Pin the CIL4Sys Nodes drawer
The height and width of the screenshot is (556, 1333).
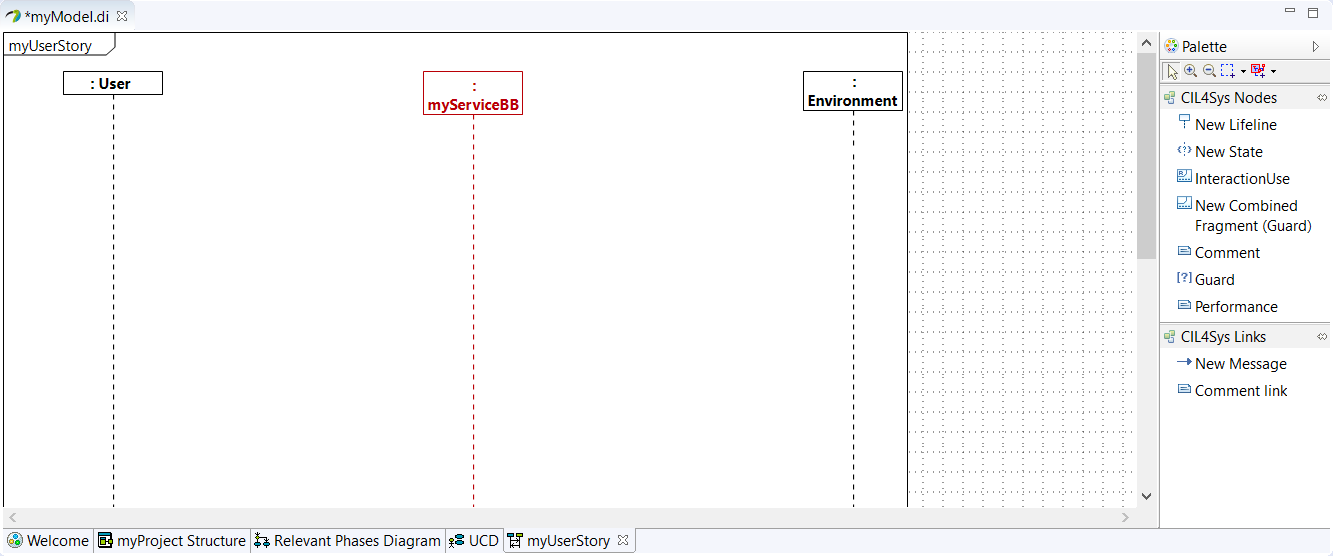click(1321, 98)
